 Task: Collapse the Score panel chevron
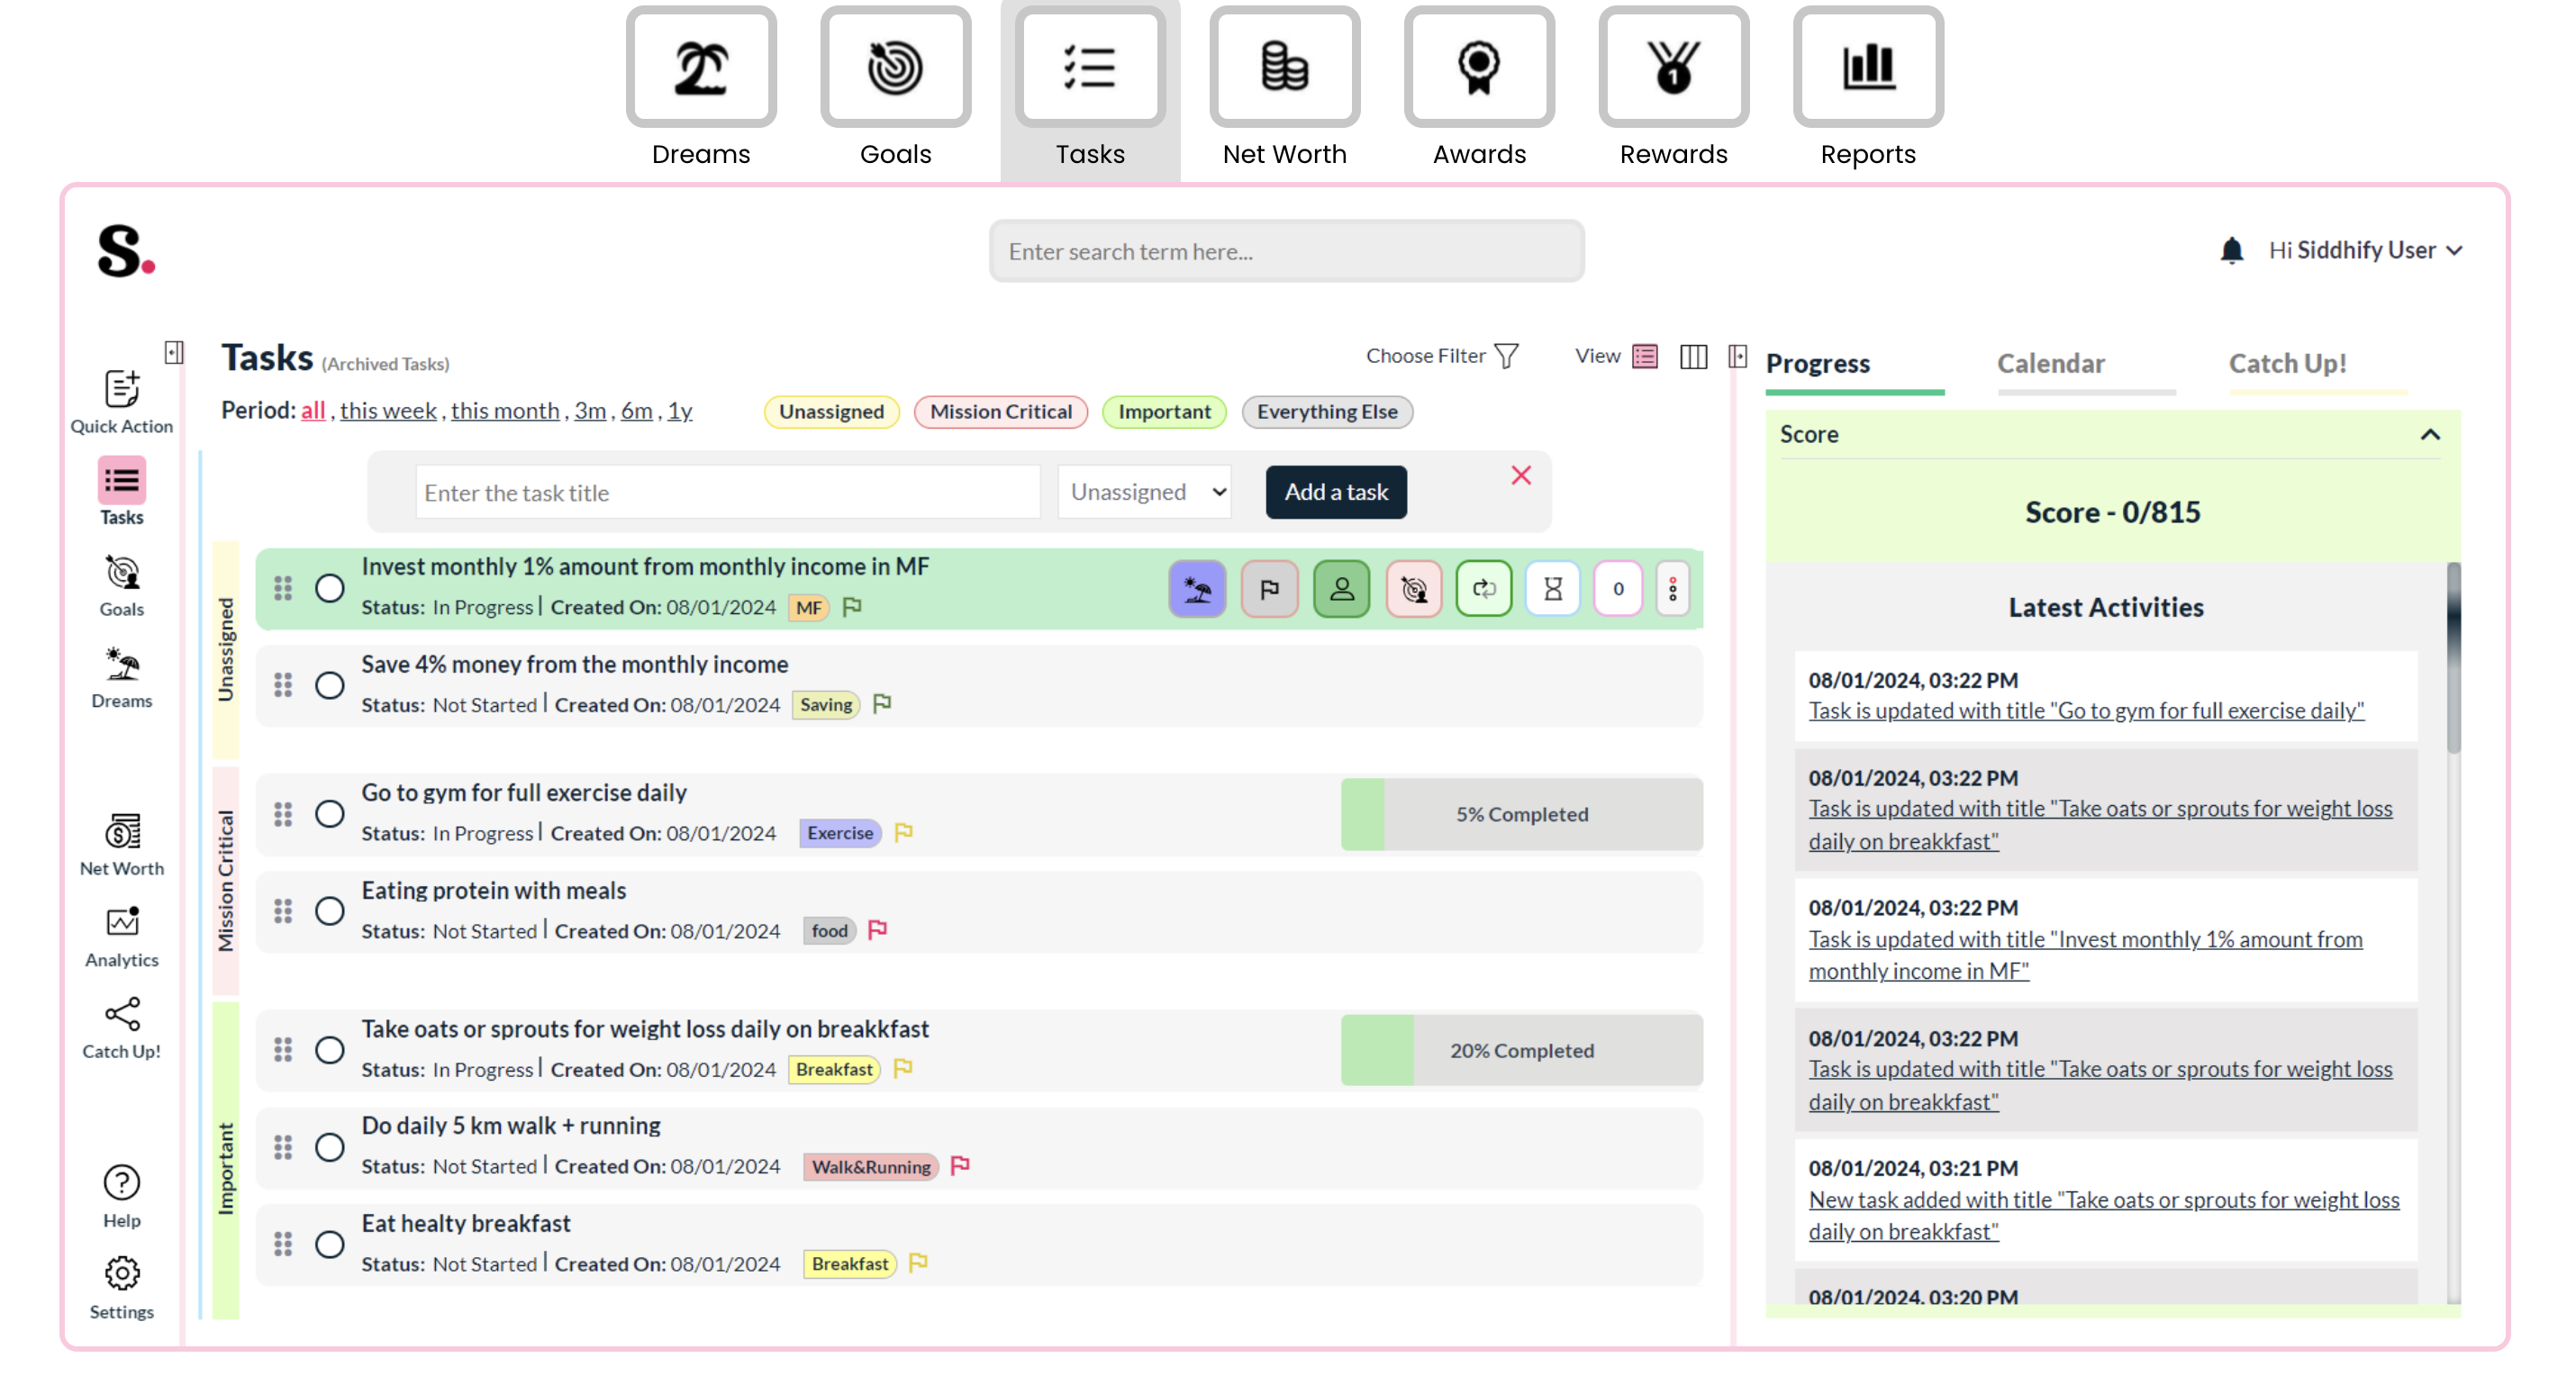coord(2429,434)
